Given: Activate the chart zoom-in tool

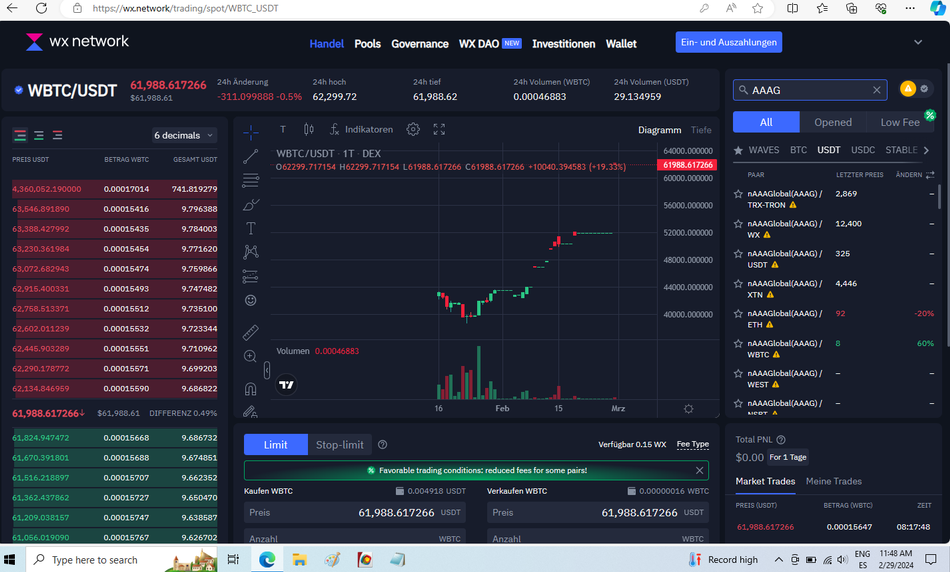Looking at the screenshot, I should (250, 356).
